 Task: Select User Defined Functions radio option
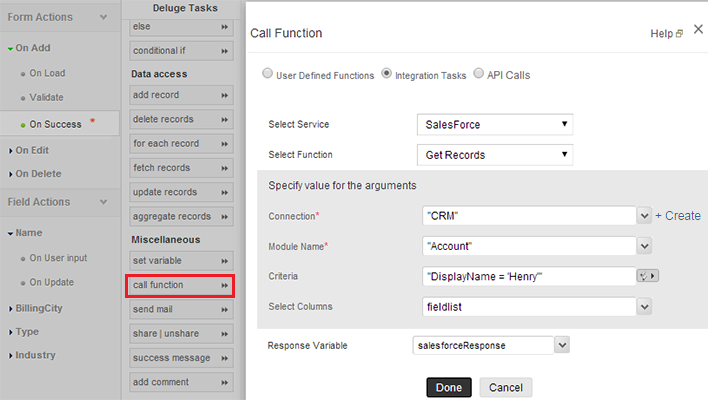[267, 74]
